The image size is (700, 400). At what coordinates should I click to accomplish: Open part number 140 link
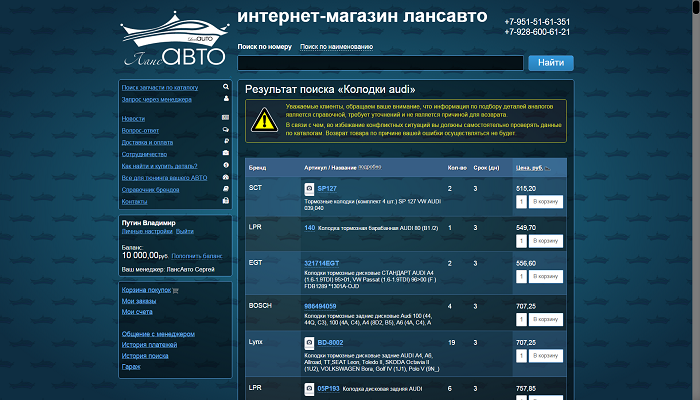click(310, 228)
